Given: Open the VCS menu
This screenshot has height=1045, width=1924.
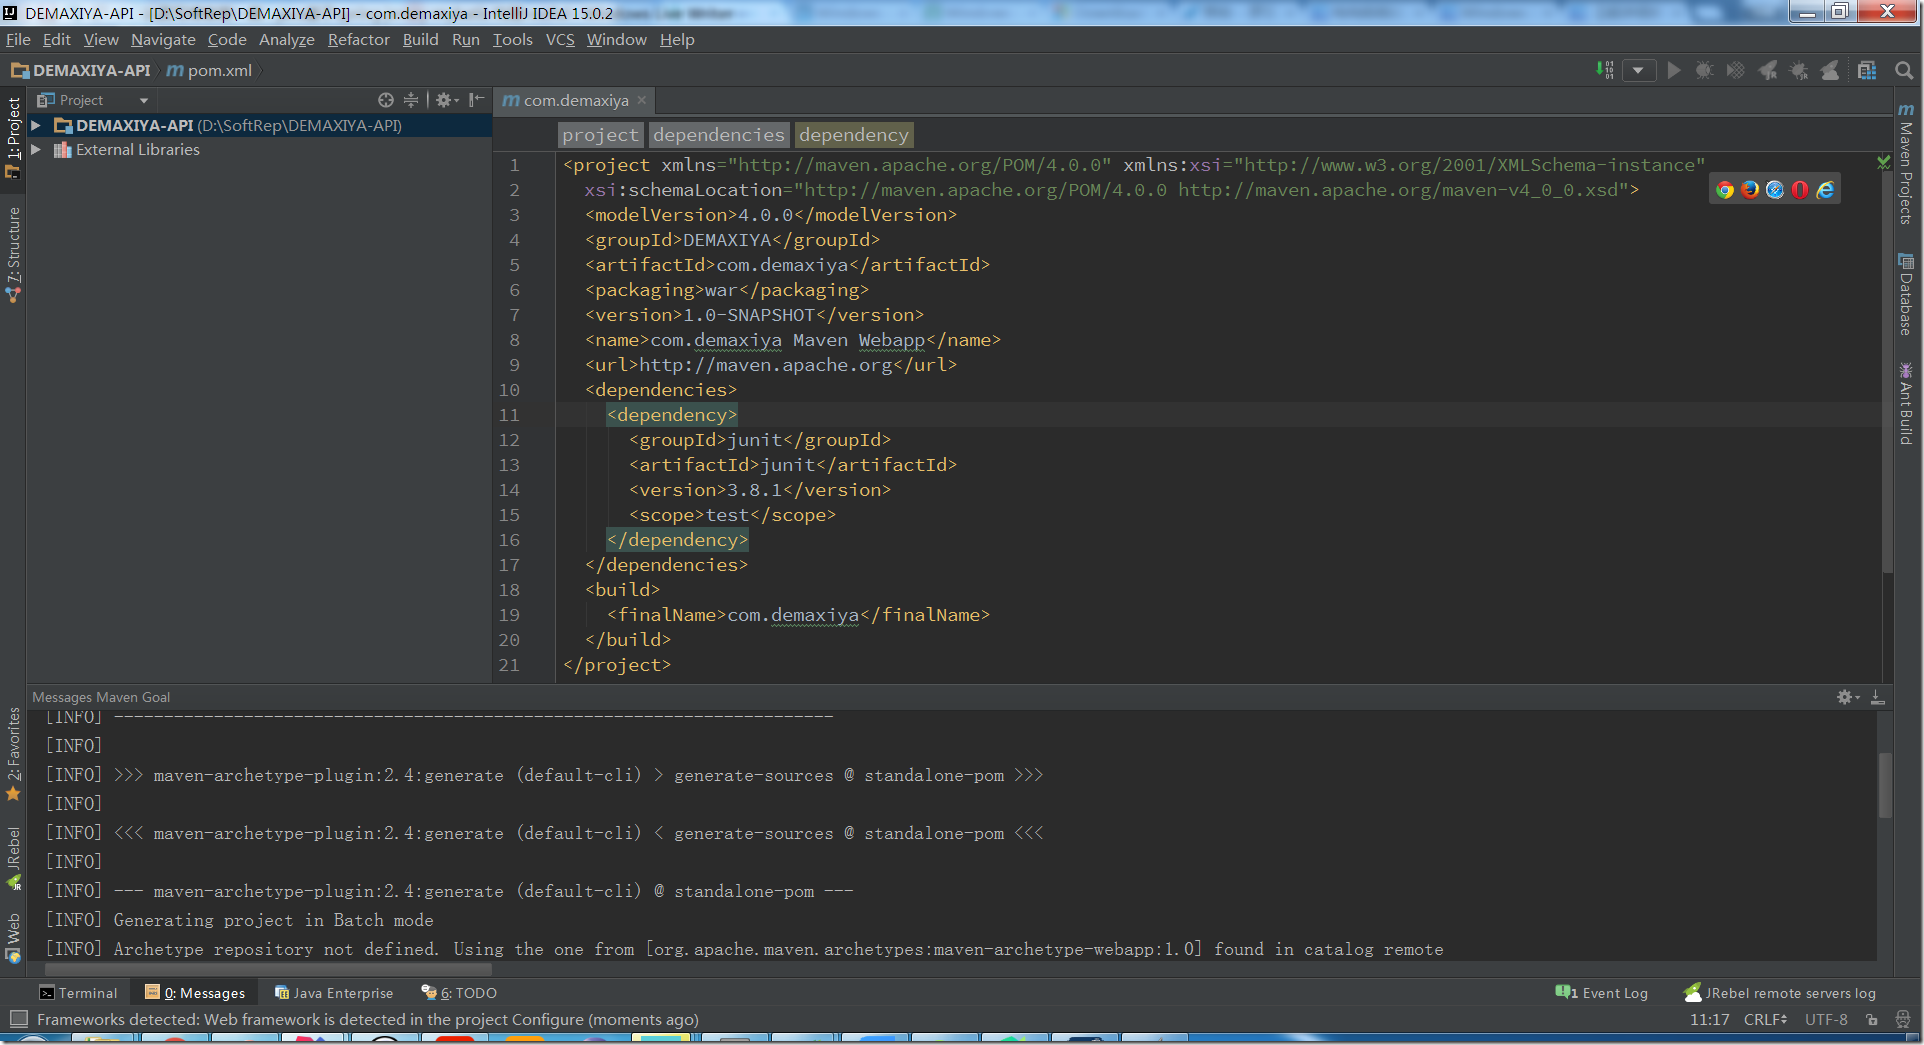Looking at the screenshot, I should (560, 39).
